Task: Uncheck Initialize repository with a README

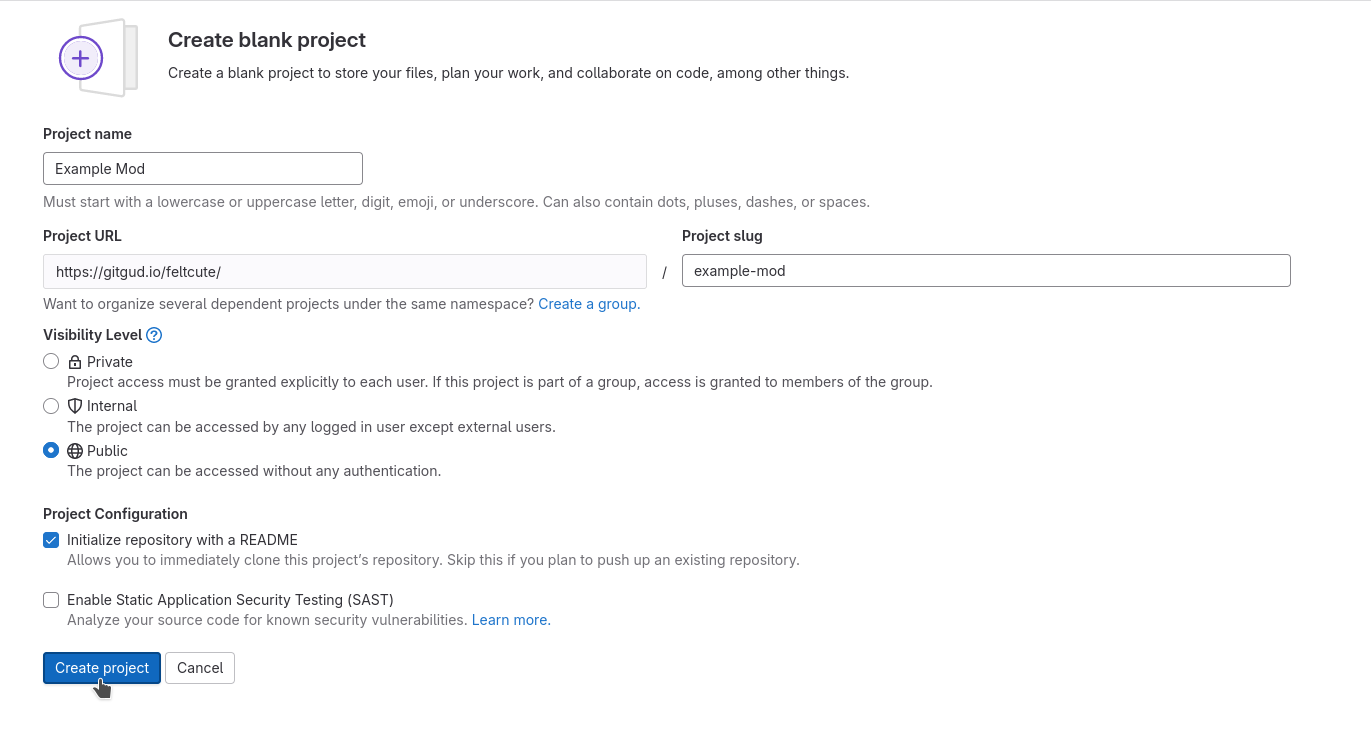Action: coord(51,540)
